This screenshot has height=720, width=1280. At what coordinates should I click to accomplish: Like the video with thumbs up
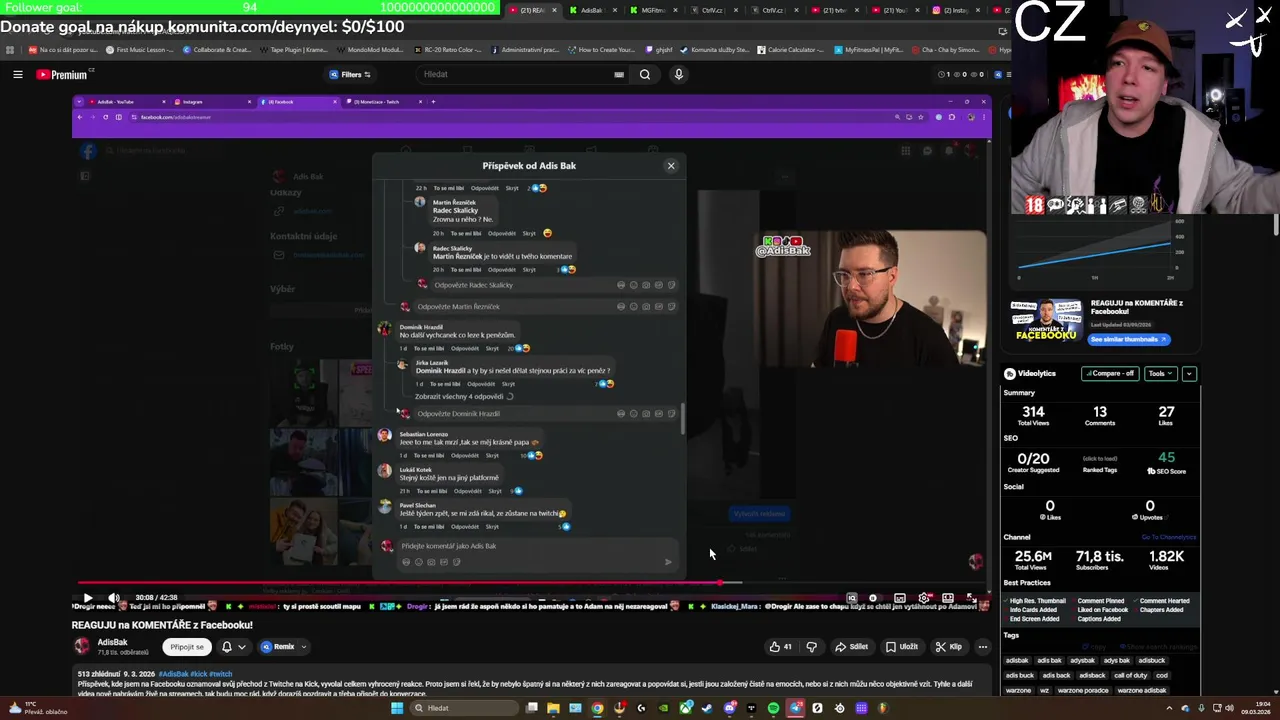(781, 647)
